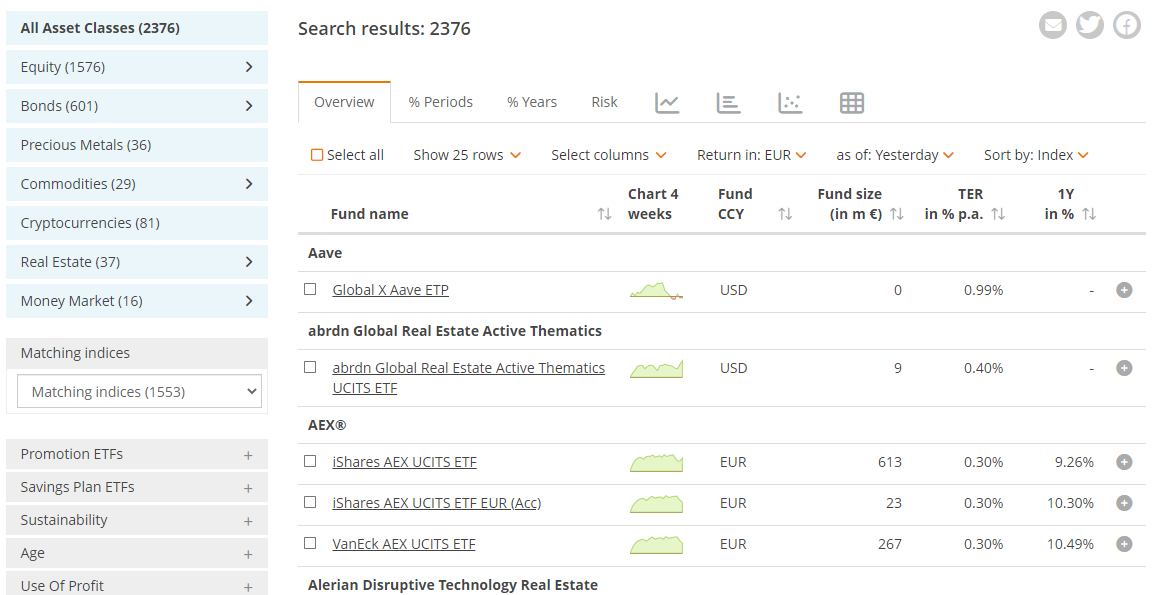The image size is (1156, 595).
Task: Open the table grid view tab
Action: 852,103
